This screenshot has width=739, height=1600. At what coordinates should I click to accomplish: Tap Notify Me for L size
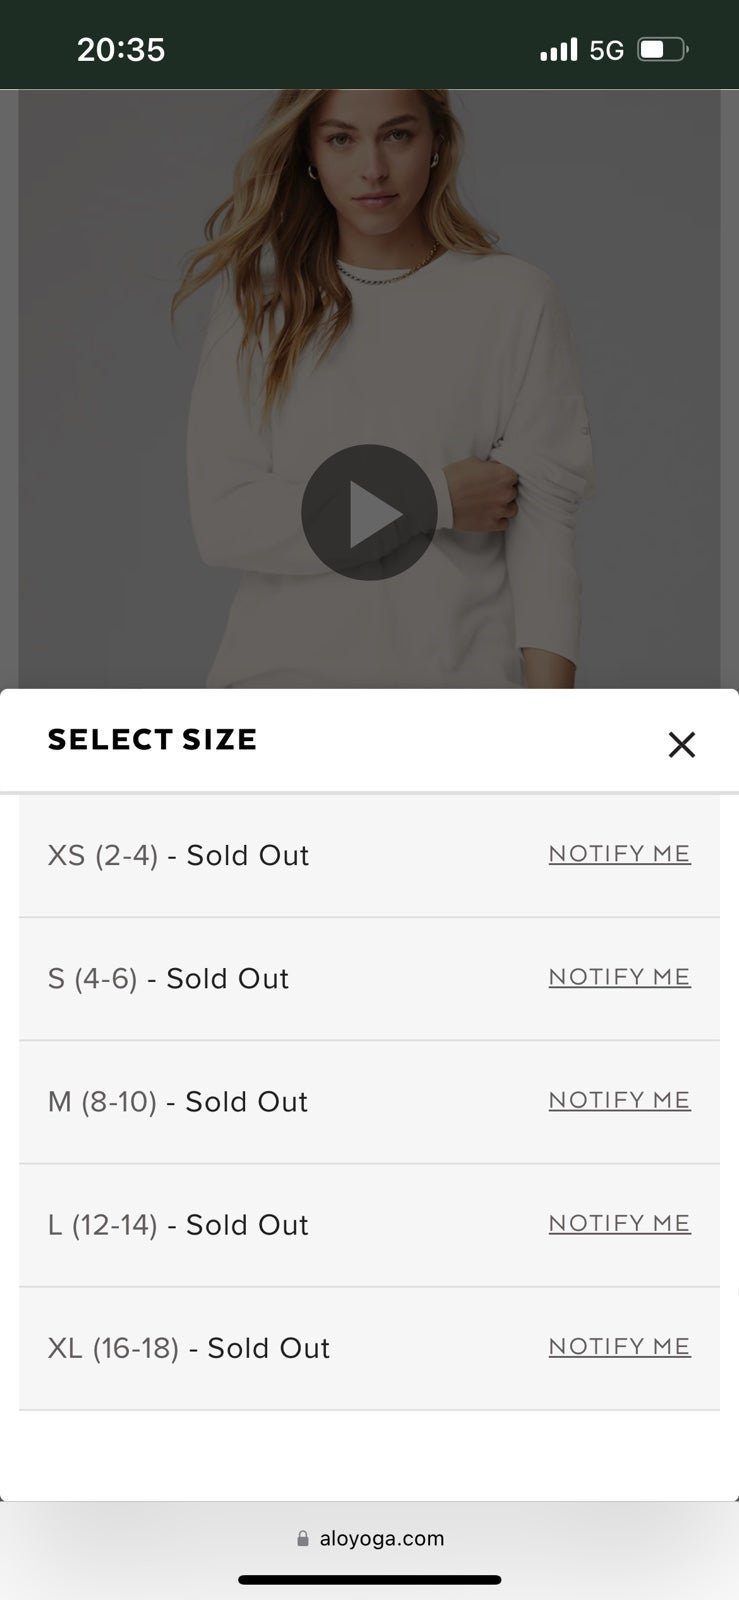(619, 1223)
